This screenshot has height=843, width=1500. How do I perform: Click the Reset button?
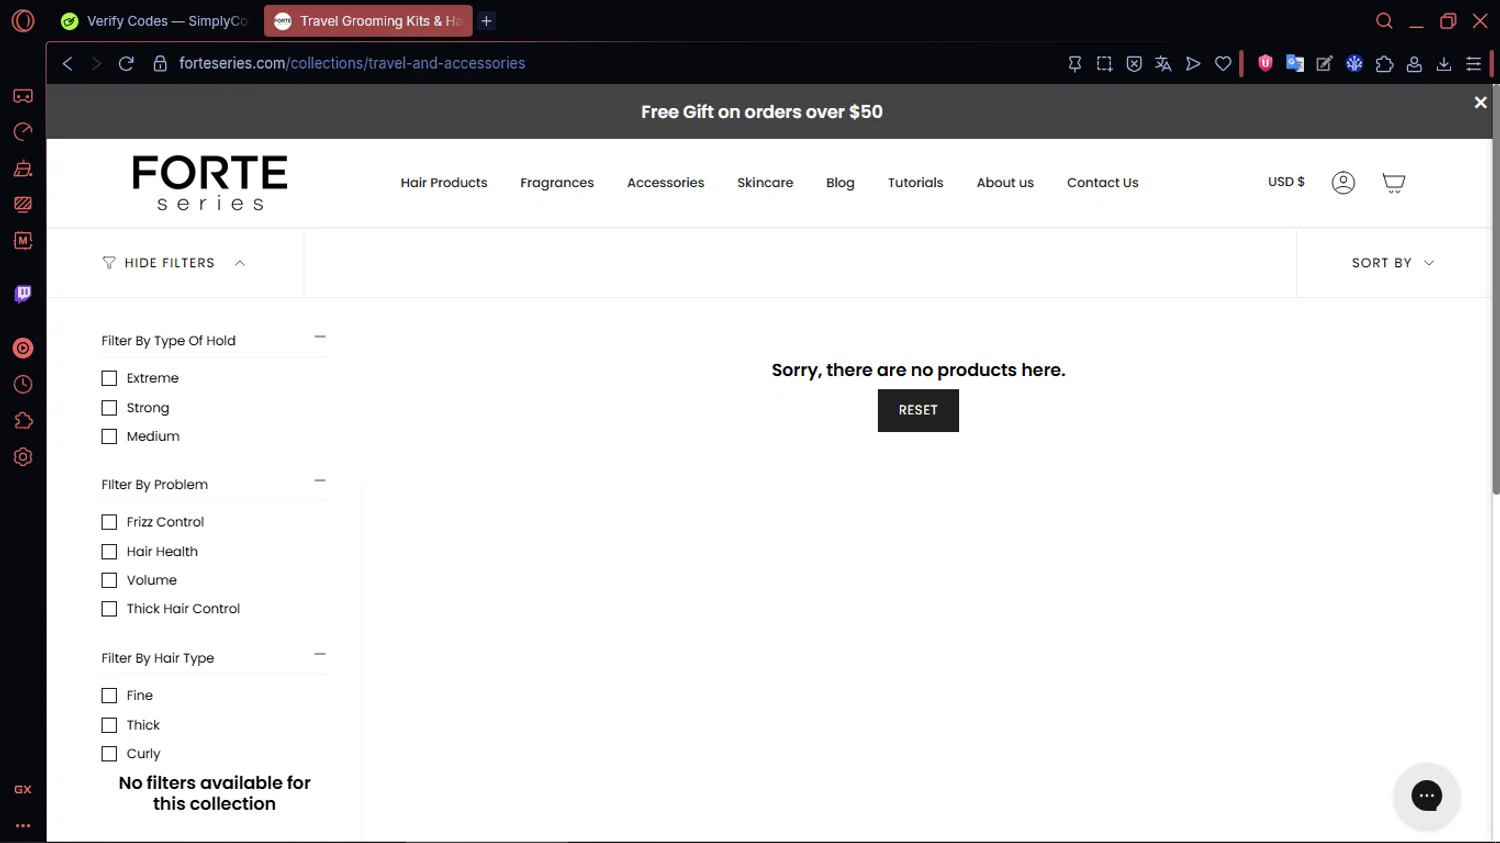pyautogui.click(x=918, y=410)
